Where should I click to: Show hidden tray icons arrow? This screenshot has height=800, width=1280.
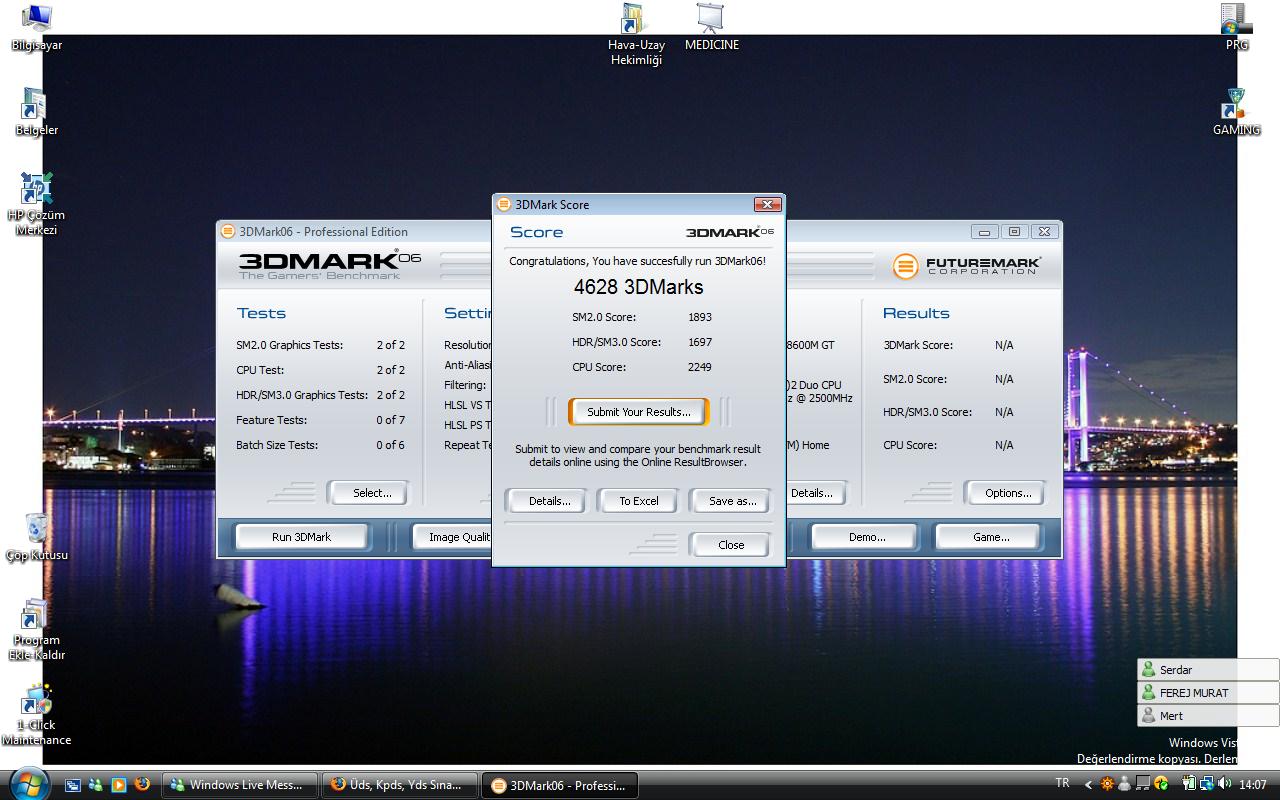click(1088, 785)
